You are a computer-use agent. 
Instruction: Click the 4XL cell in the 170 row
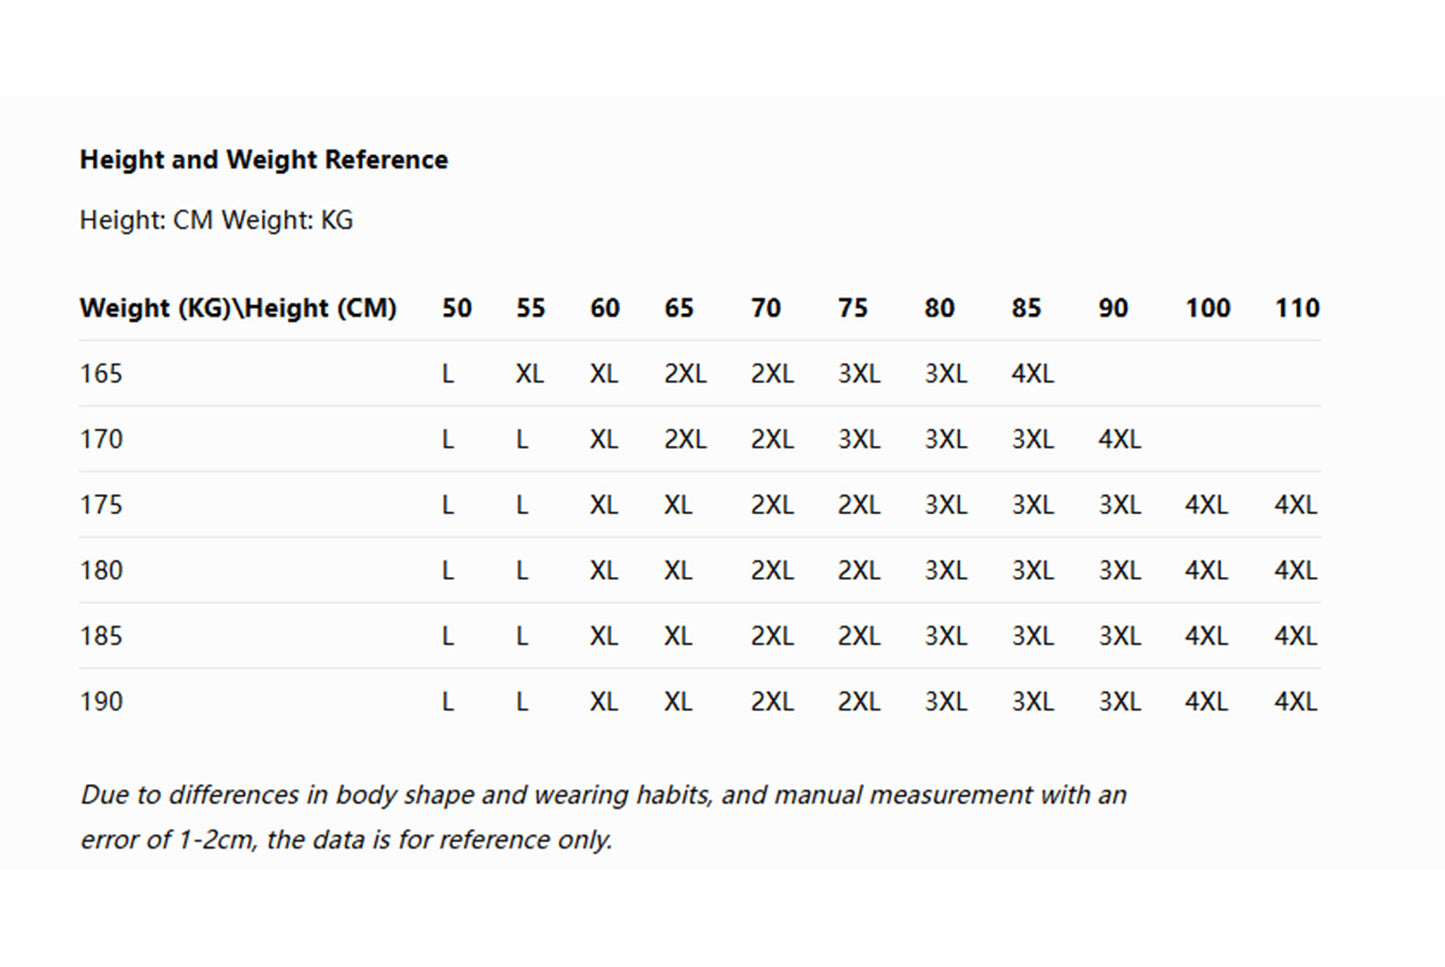point(1119,439)
